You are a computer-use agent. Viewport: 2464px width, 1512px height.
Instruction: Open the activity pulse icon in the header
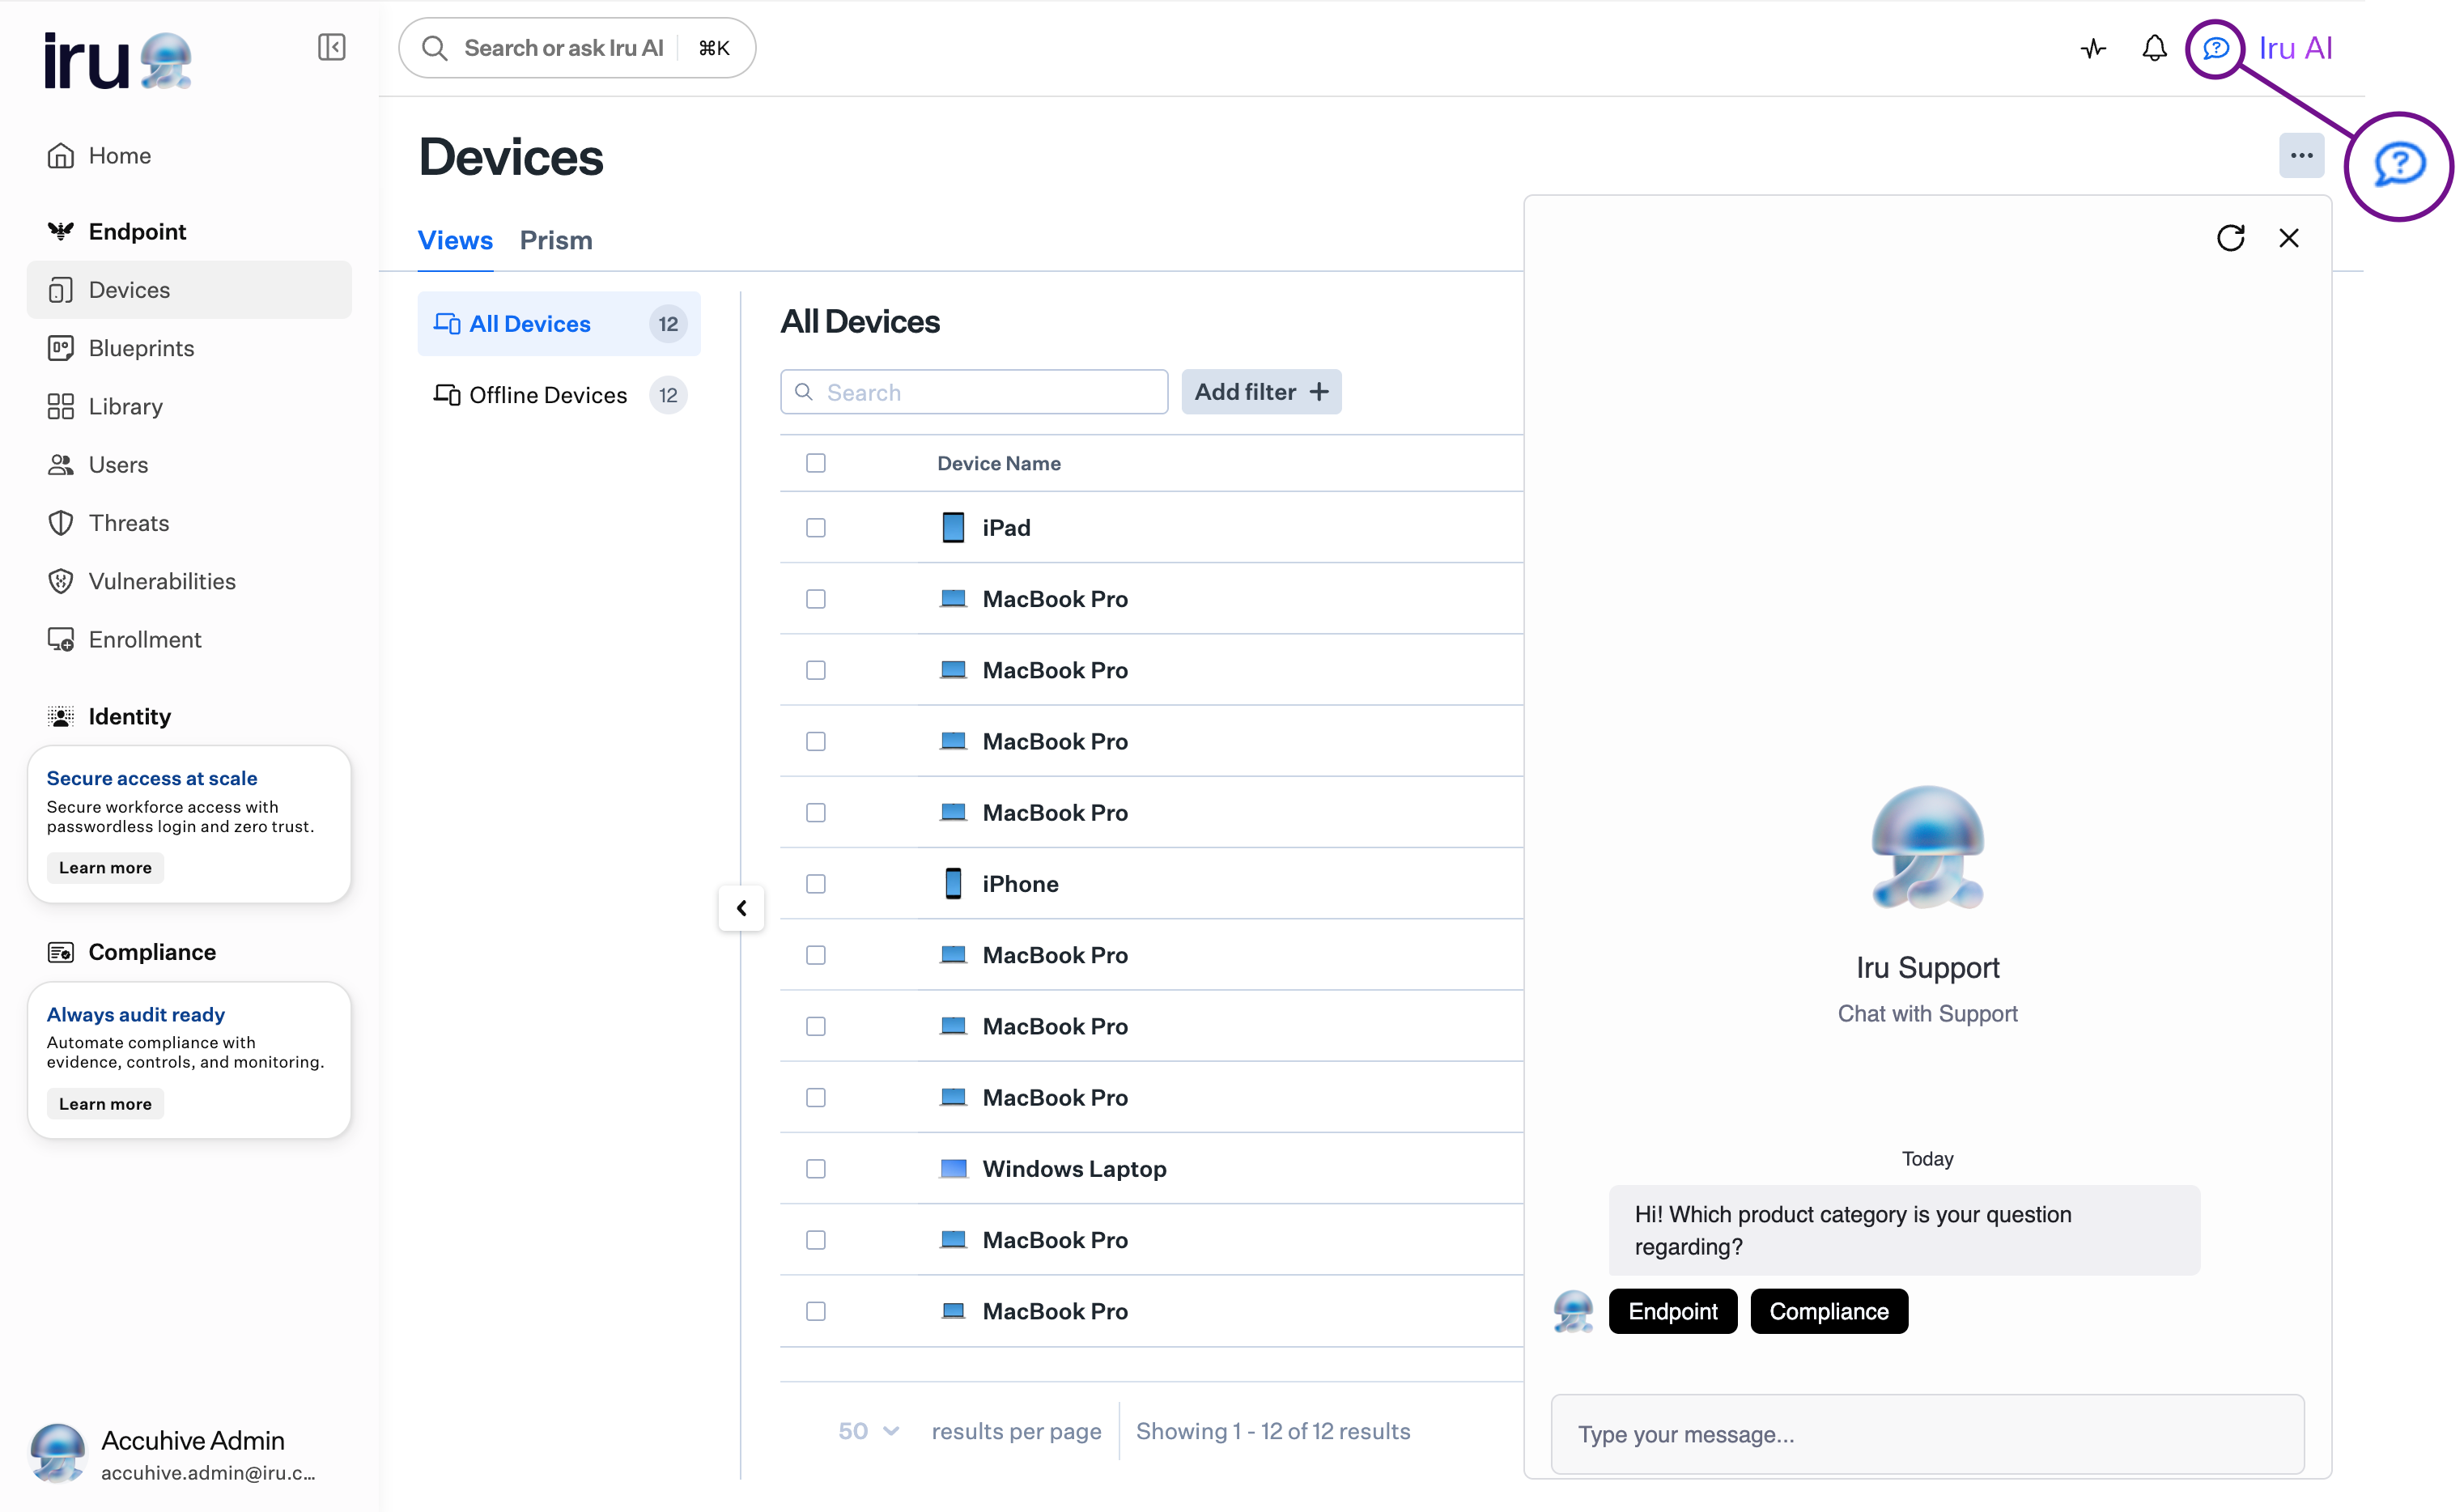tap(2093, 48)
